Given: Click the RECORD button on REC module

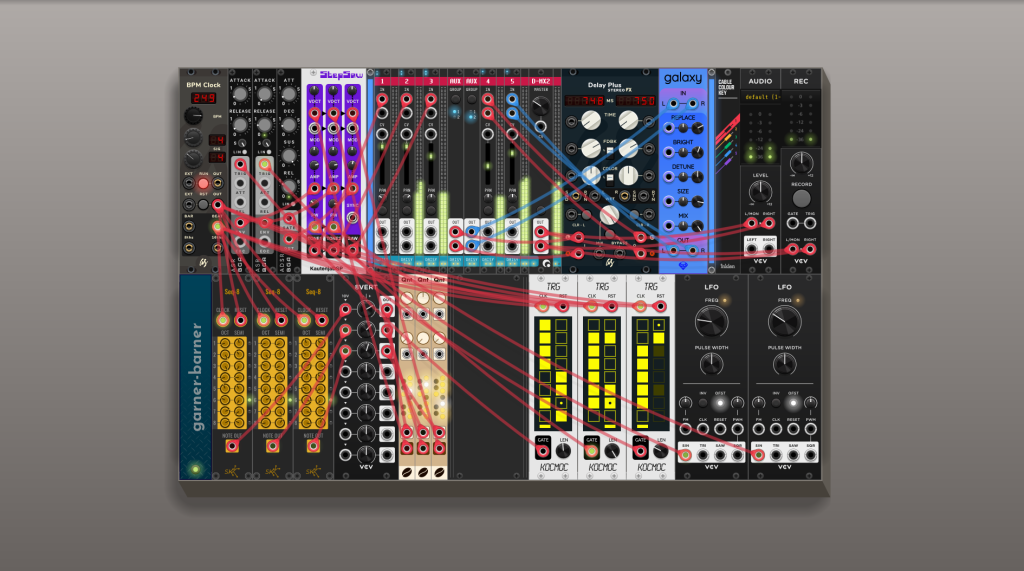Looking at the screenshot, I should pos(801,199).
